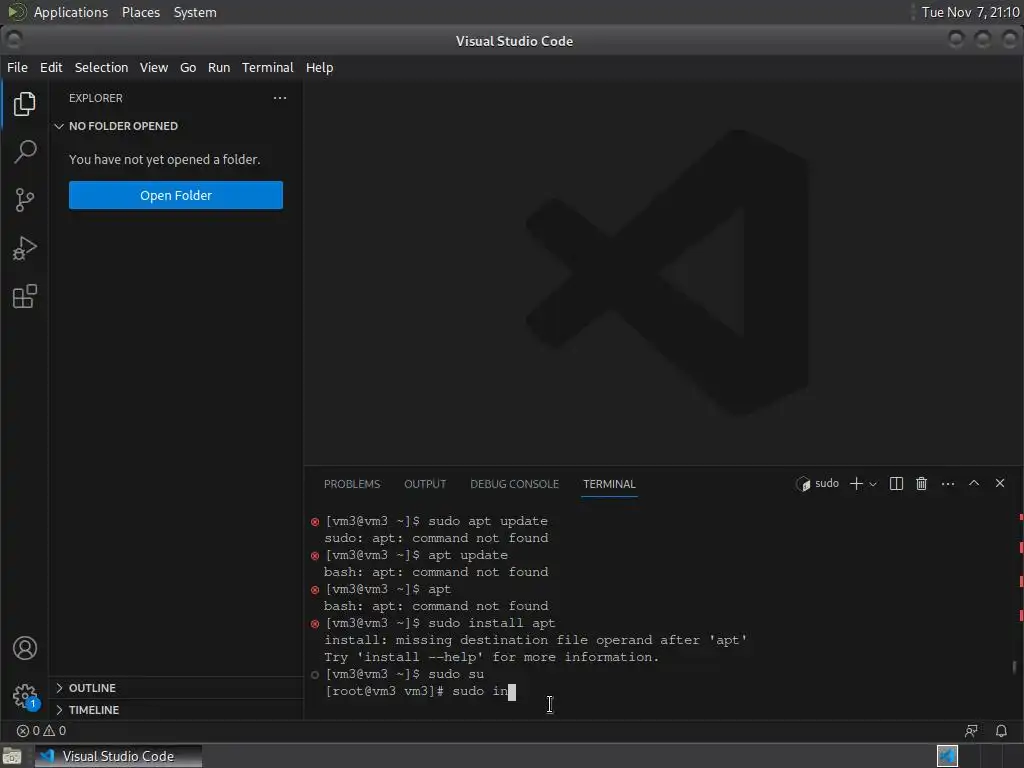Open the View menu

153,67
